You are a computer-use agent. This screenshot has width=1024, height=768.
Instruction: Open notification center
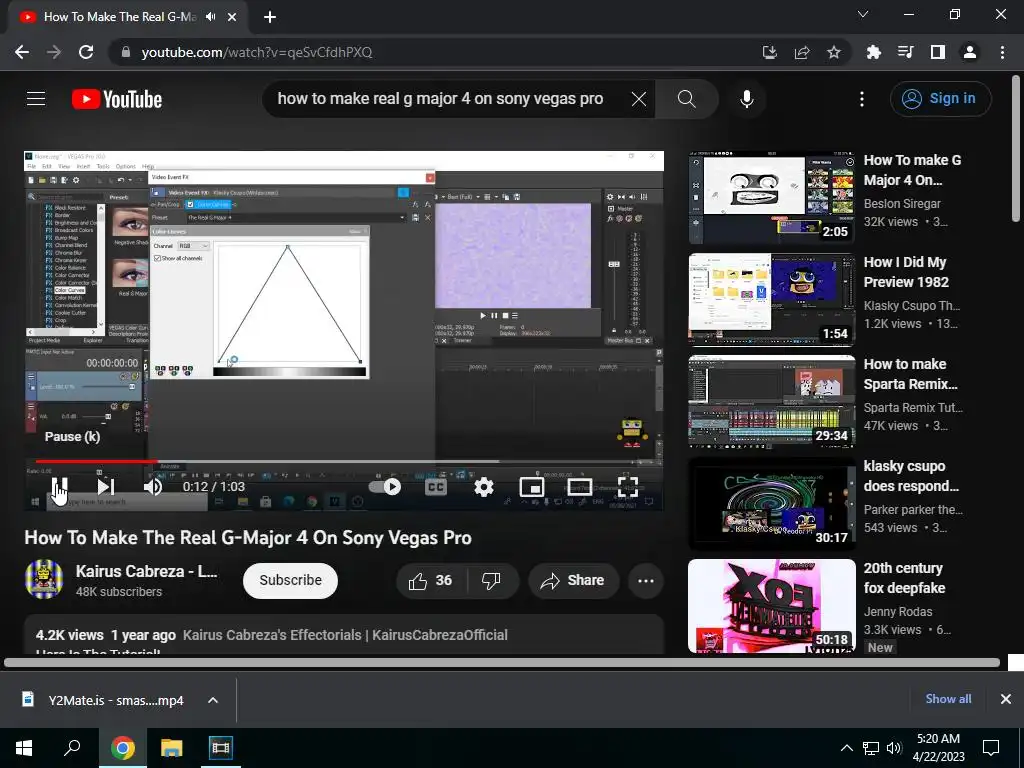991,748
